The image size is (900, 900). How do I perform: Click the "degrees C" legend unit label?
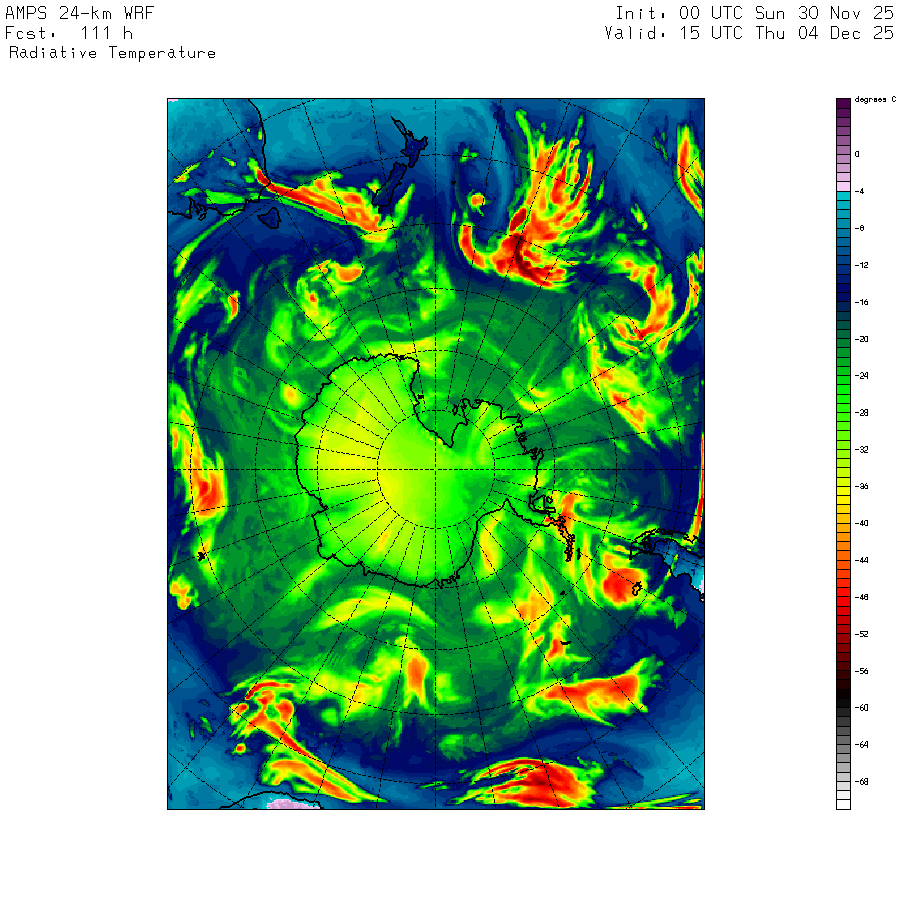click(x=875, y=100)
